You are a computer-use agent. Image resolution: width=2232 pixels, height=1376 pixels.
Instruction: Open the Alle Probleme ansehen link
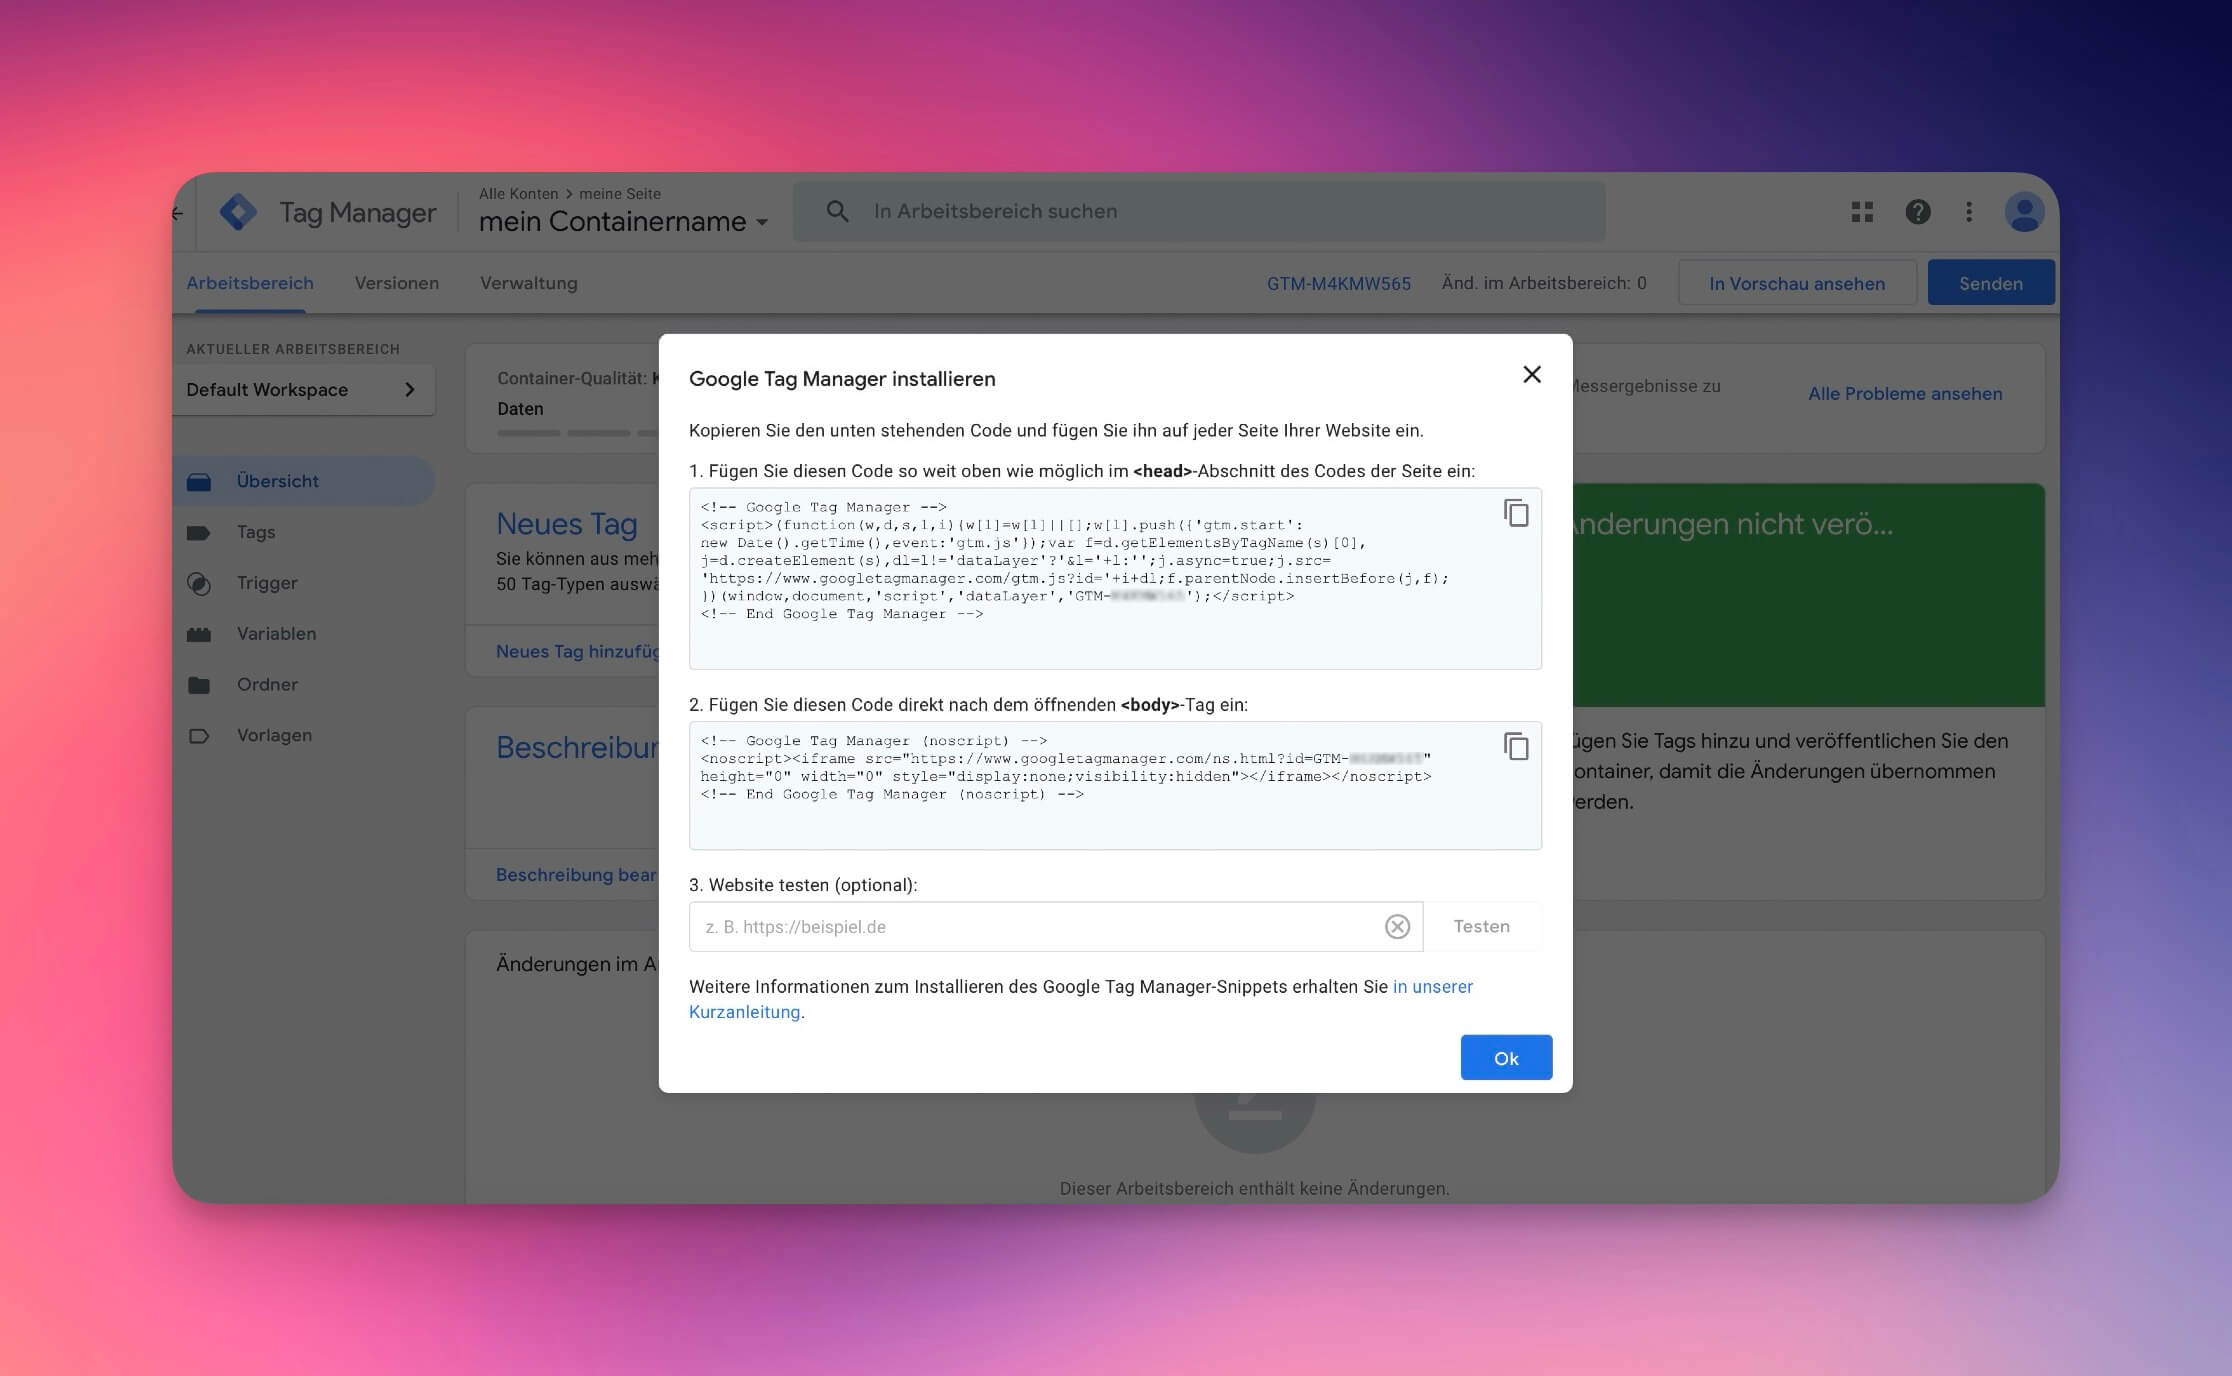coord(1905,394)
